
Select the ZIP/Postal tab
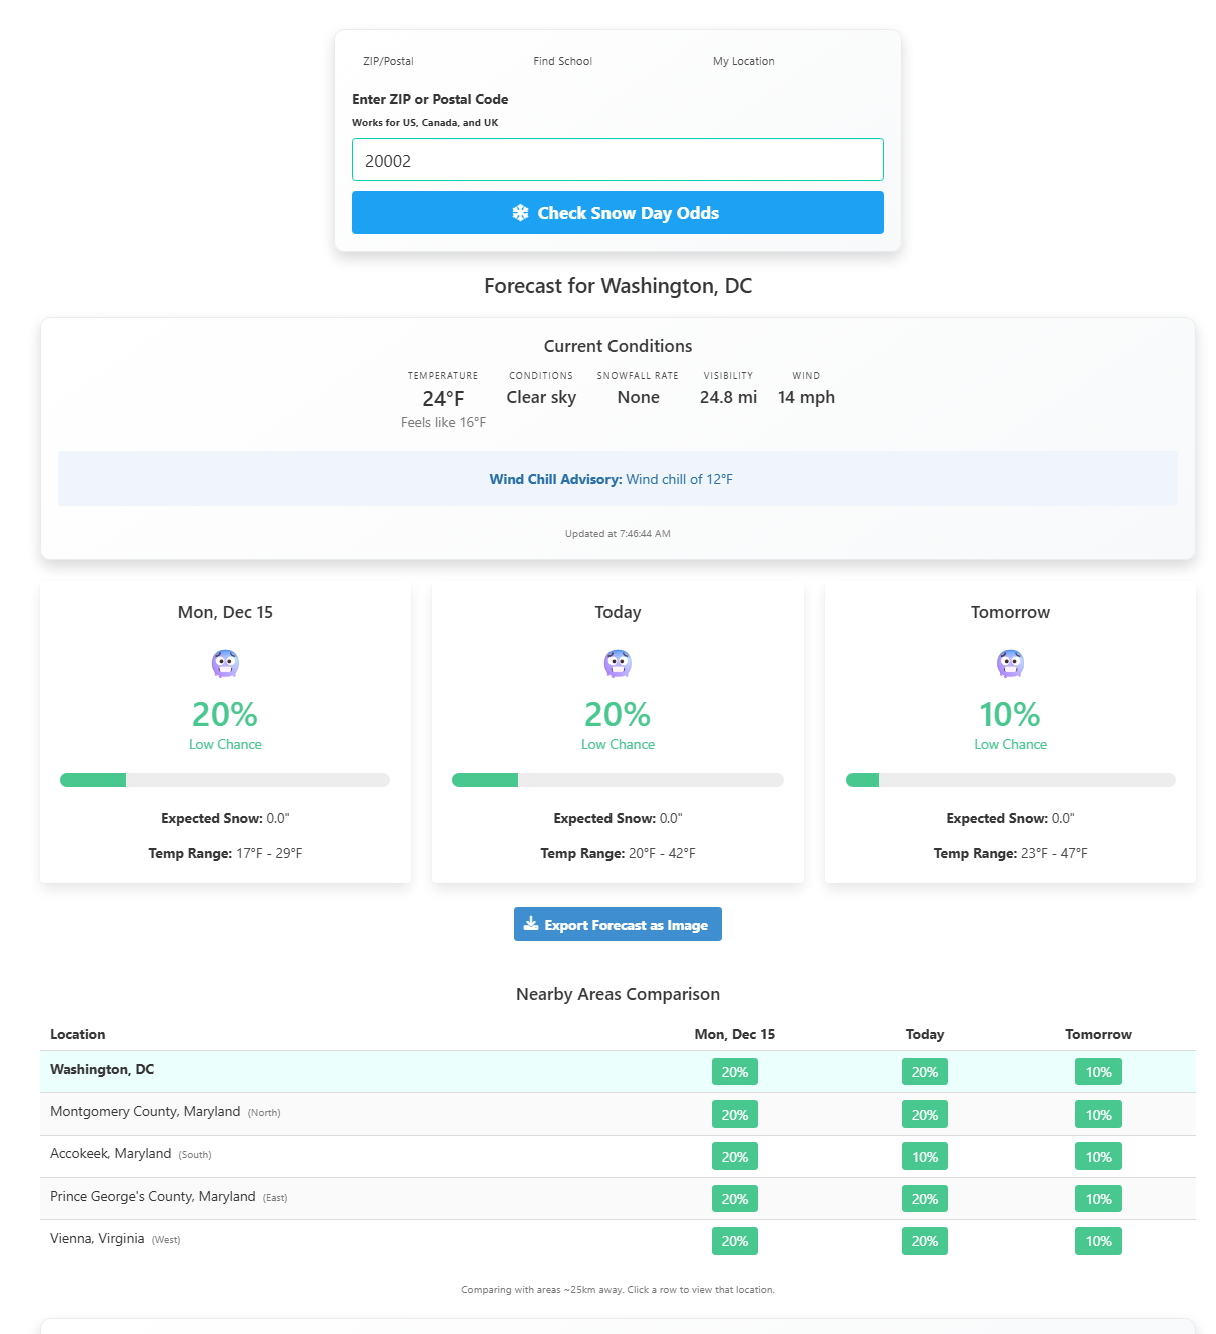pyautogui.click(x=388, y=61)
